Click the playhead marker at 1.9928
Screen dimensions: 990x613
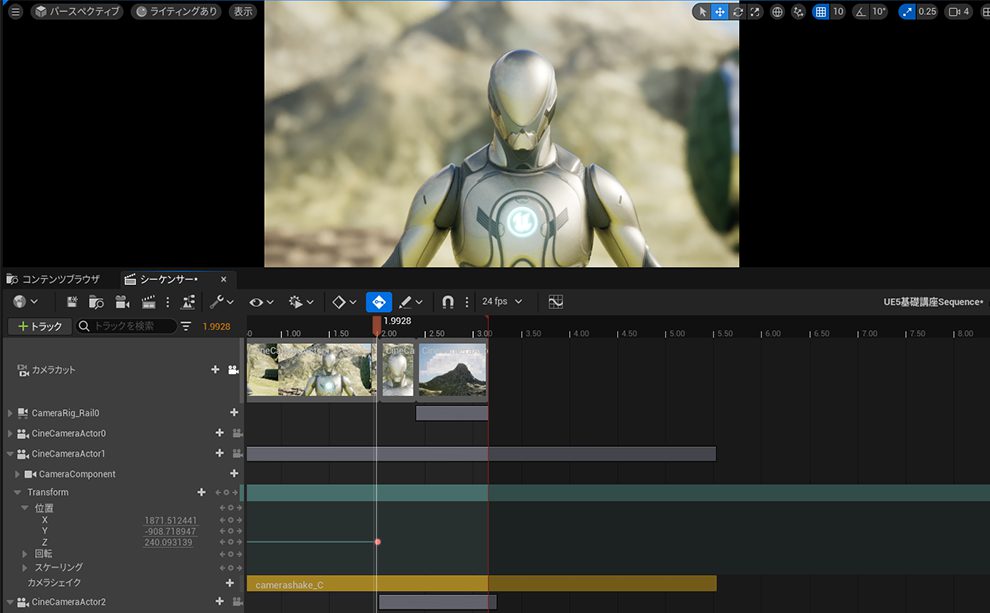click(376, 324)
